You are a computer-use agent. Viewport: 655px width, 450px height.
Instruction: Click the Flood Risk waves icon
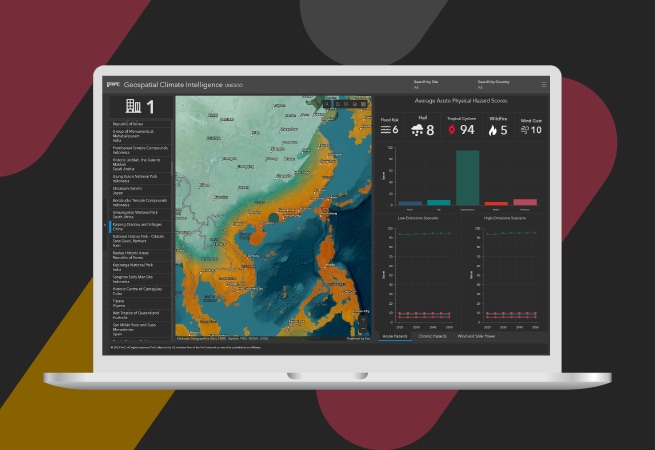pyautogui.click(x=387, y=129)
